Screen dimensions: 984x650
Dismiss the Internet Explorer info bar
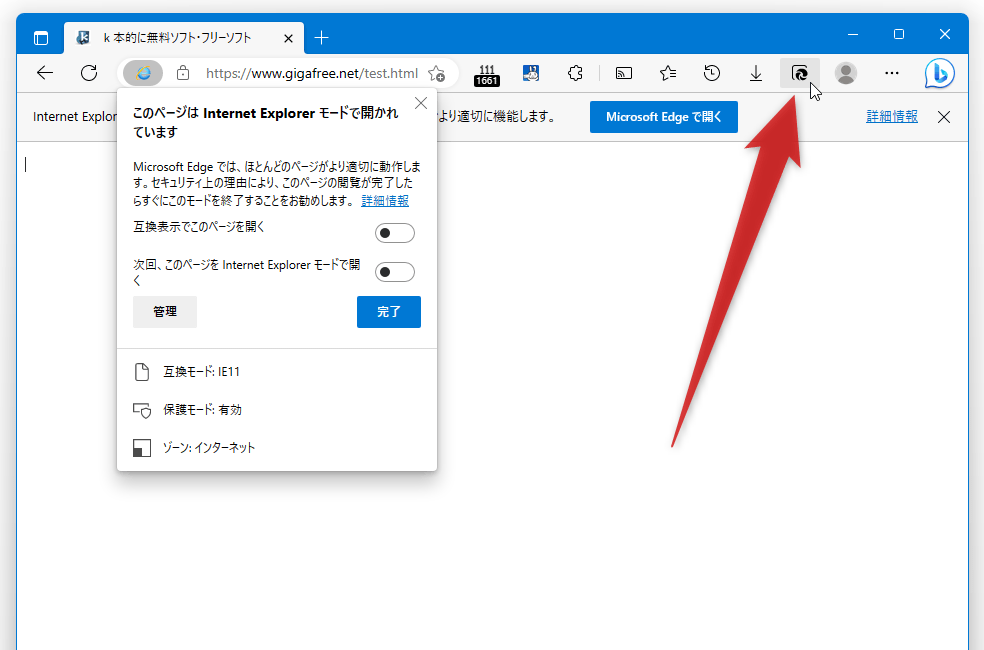click(944, 117)
